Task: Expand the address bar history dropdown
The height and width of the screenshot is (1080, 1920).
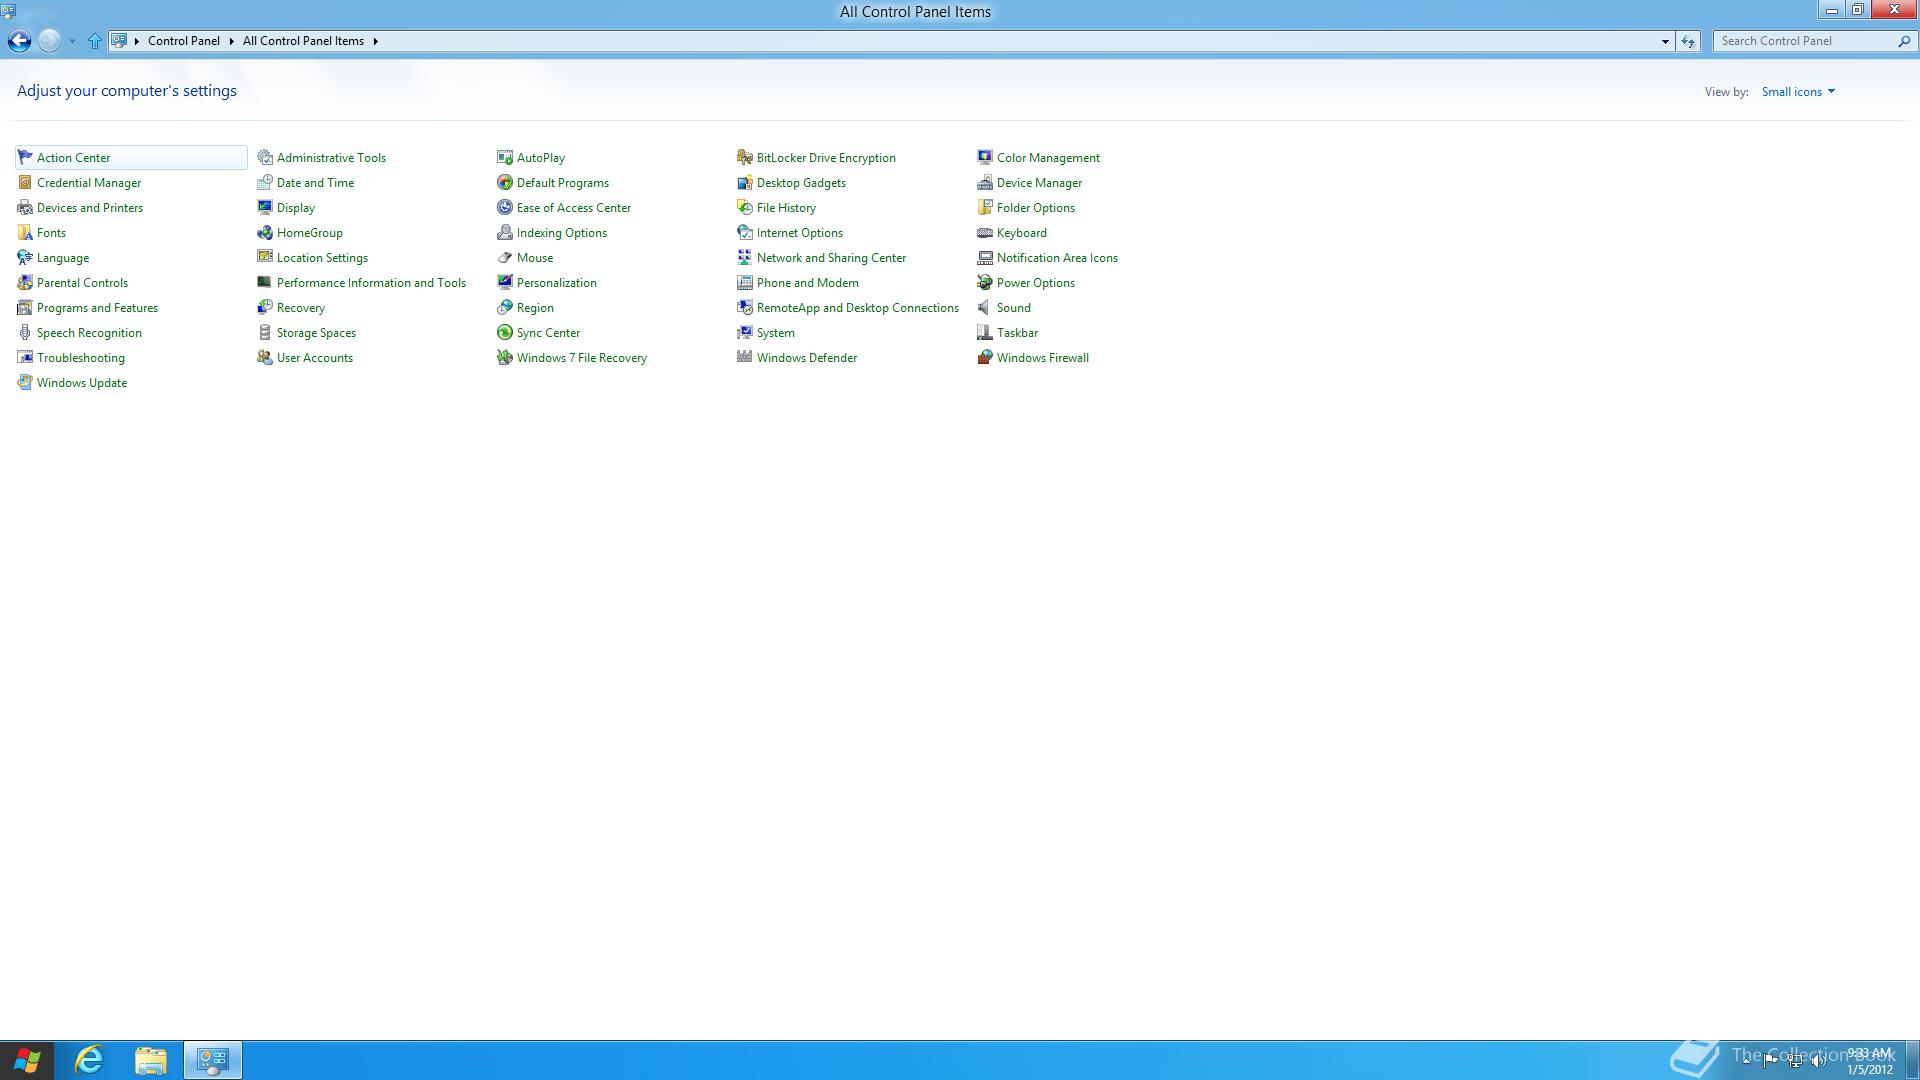Action: click(1665, 41)
